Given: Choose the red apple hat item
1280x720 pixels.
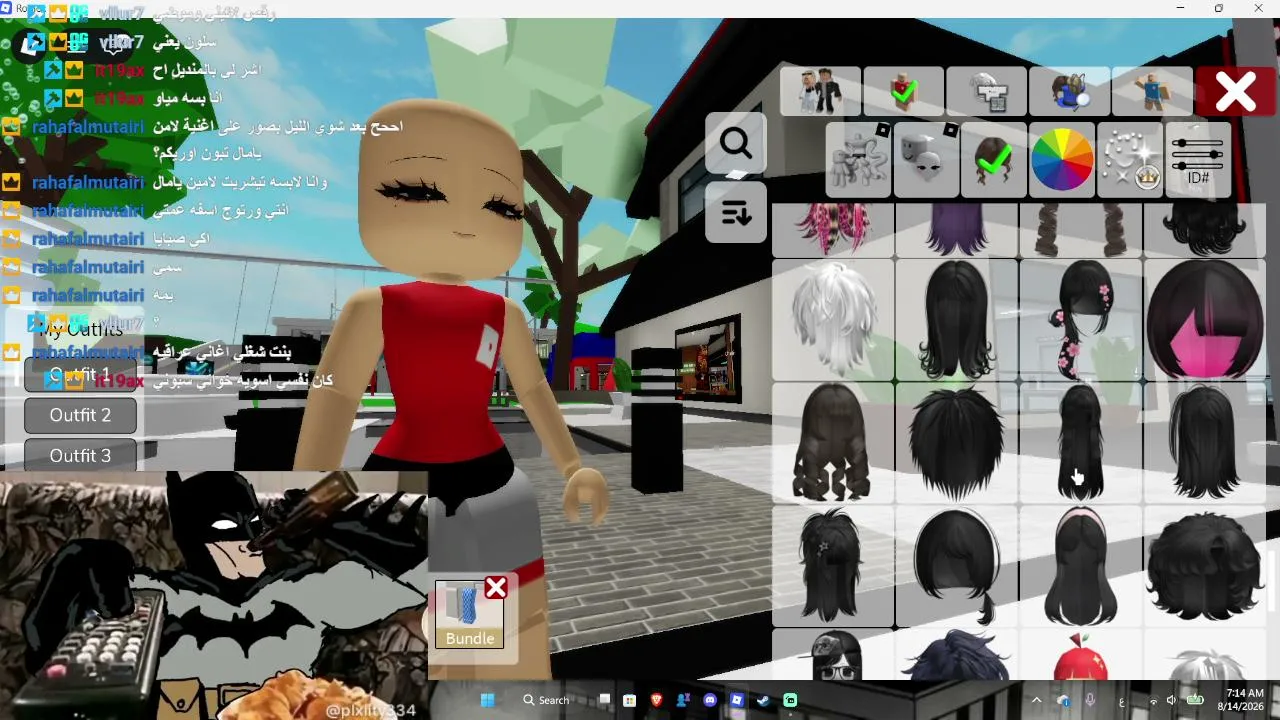Looking at the screenshot, I should (x=1081, y=654).
